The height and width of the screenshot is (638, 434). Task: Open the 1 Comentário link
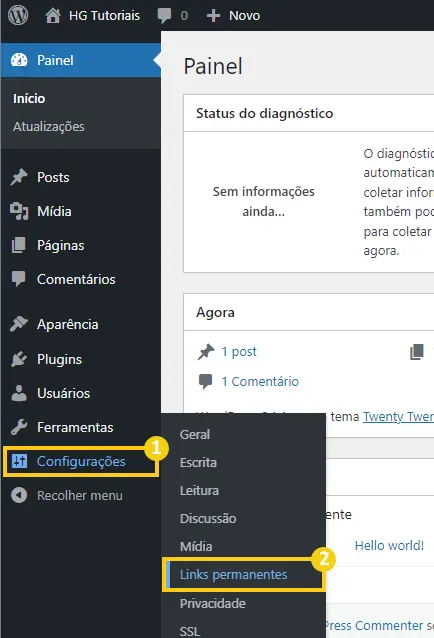pos(260,382)
